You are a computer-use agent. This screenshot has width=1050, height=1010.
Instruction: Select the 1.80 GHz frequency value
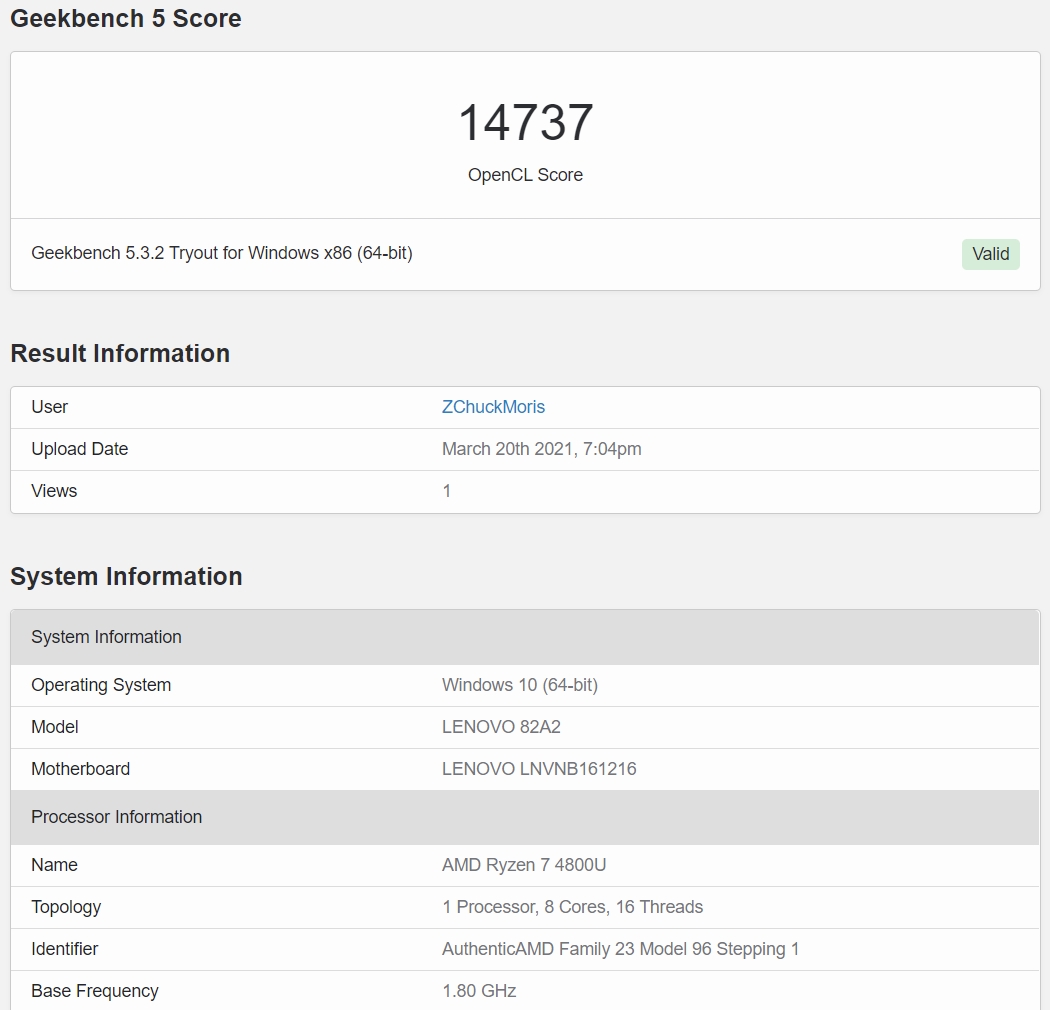pyautogui.click(x=479, y=991)
